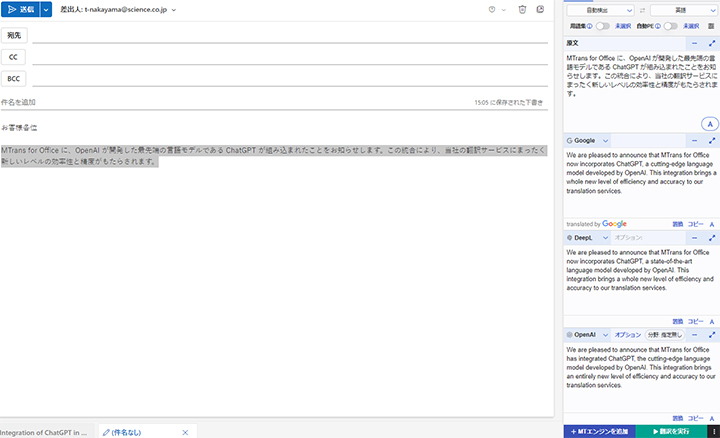
Task: Click the grid icon at the right of the settings row
Action: click(x=711, y=26)
